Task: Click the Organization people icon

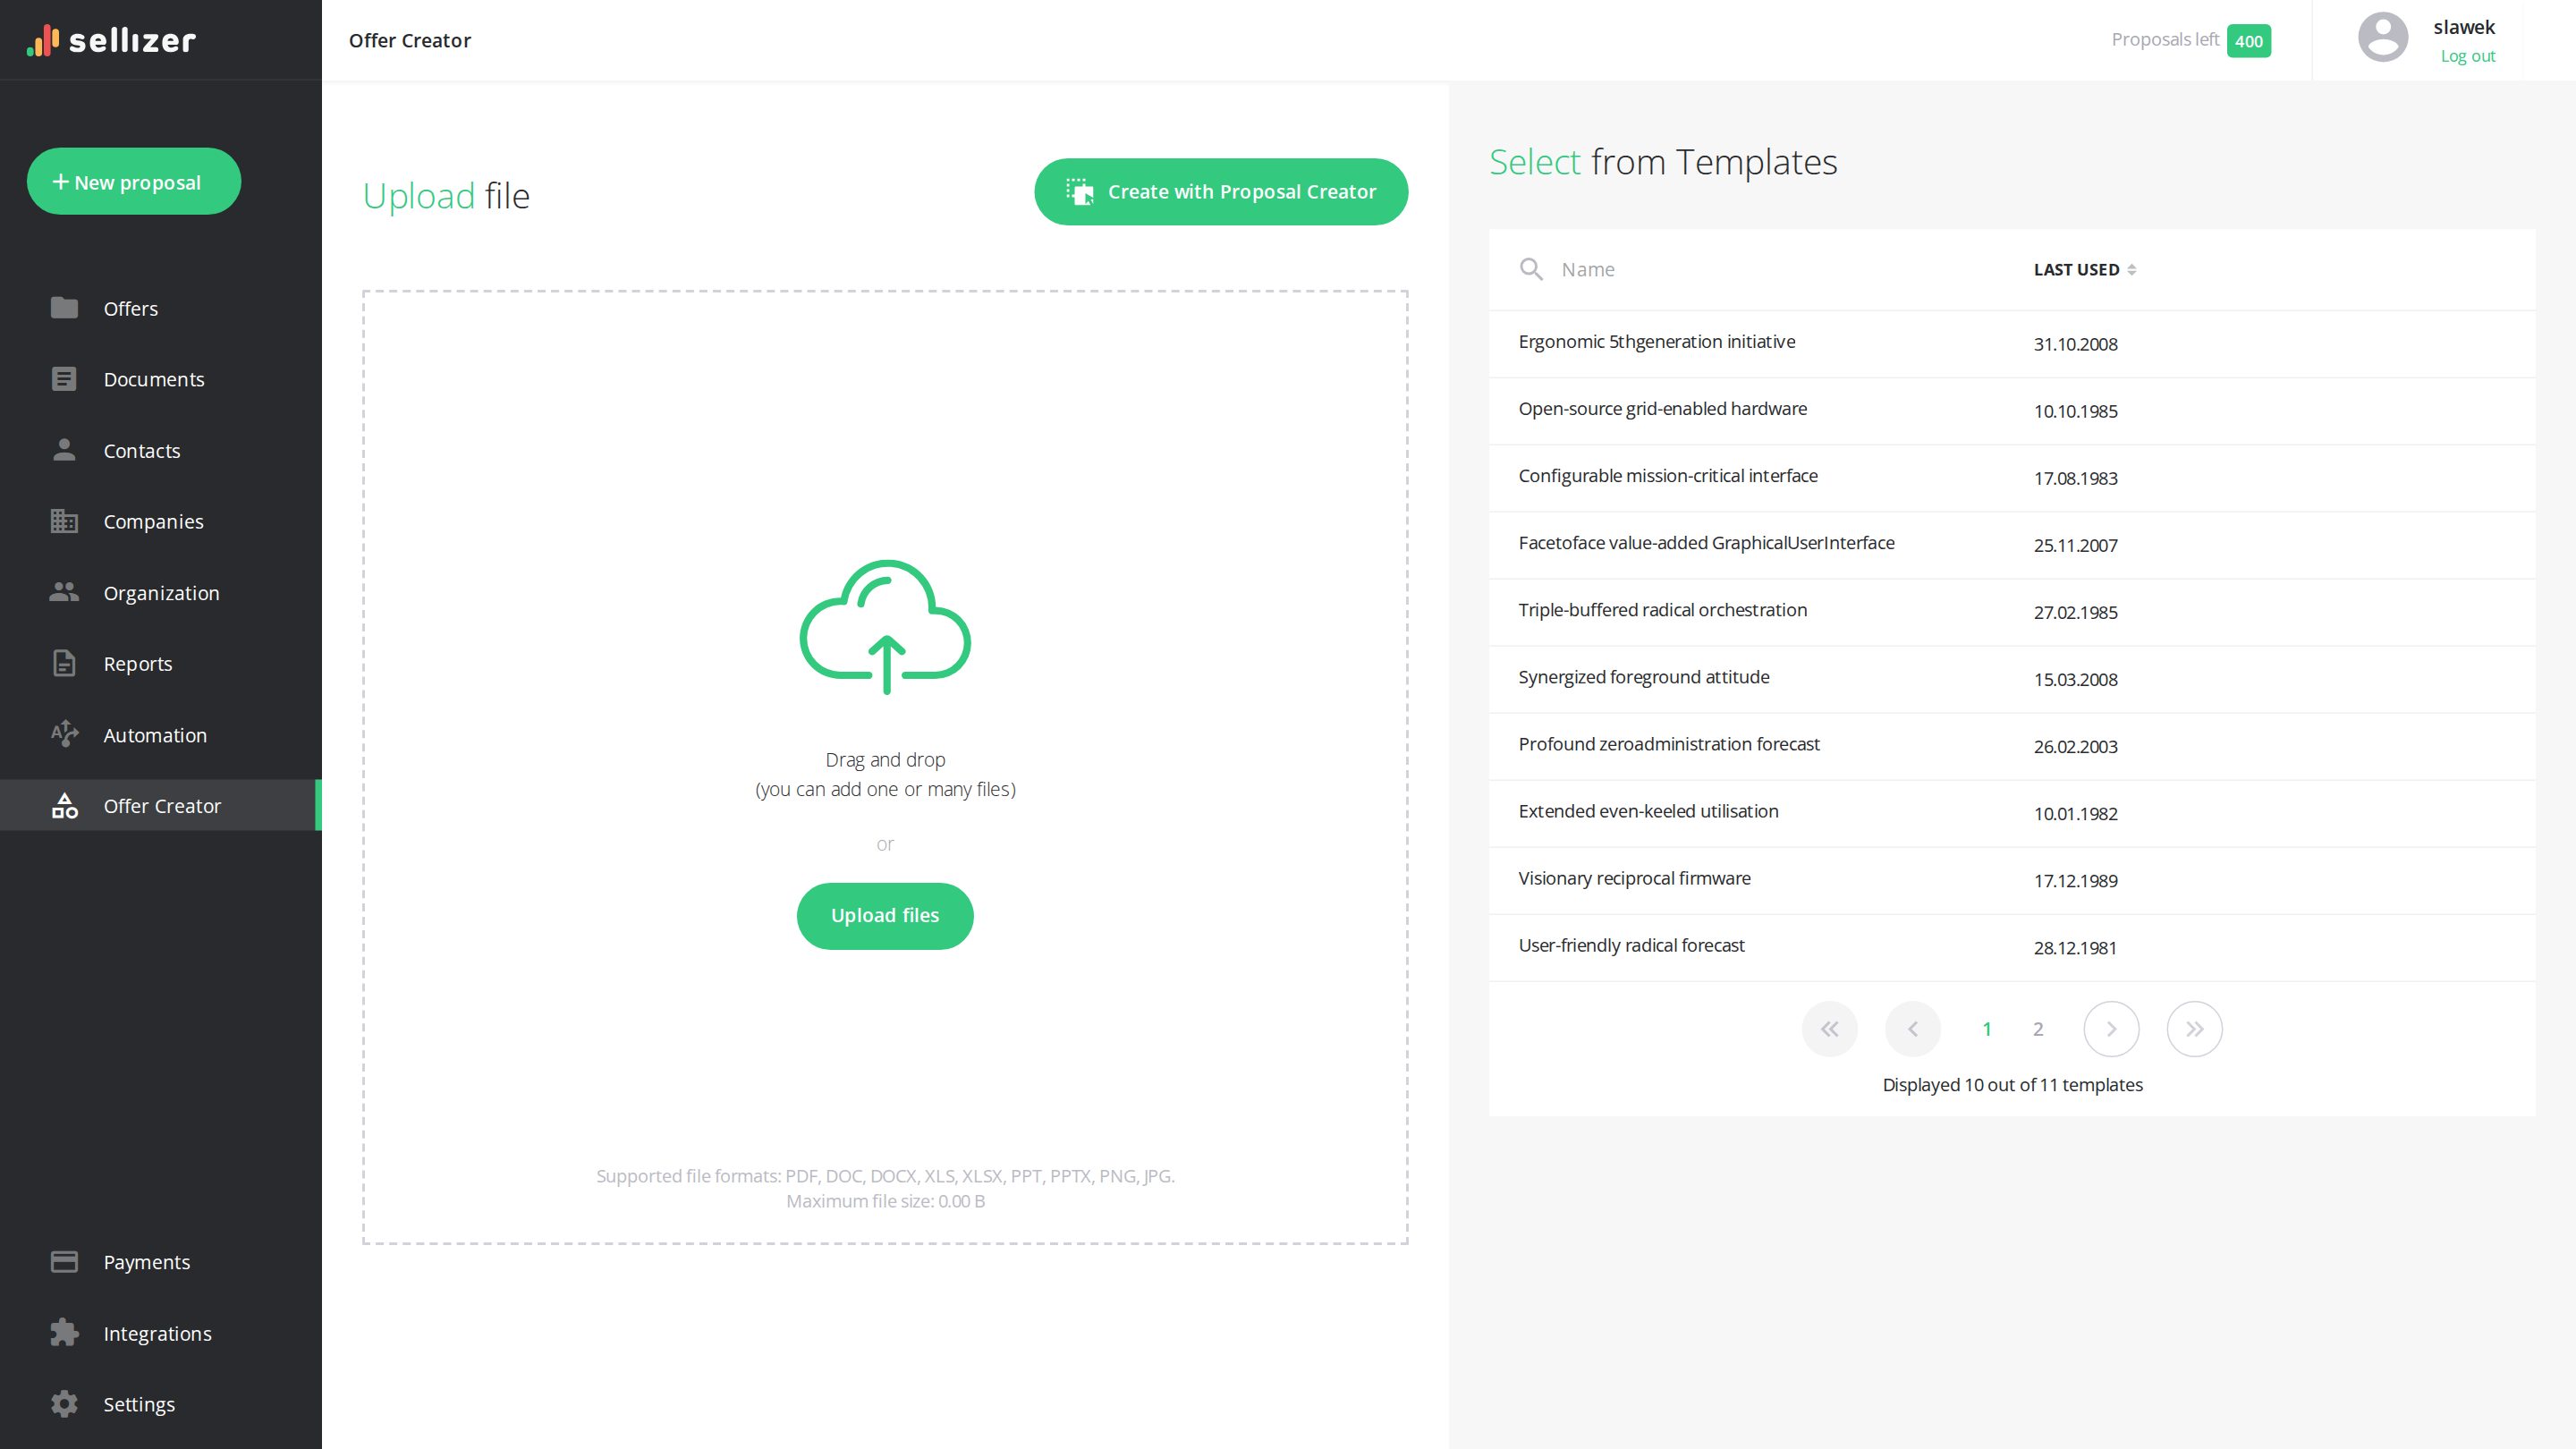Action: point(64,592)
